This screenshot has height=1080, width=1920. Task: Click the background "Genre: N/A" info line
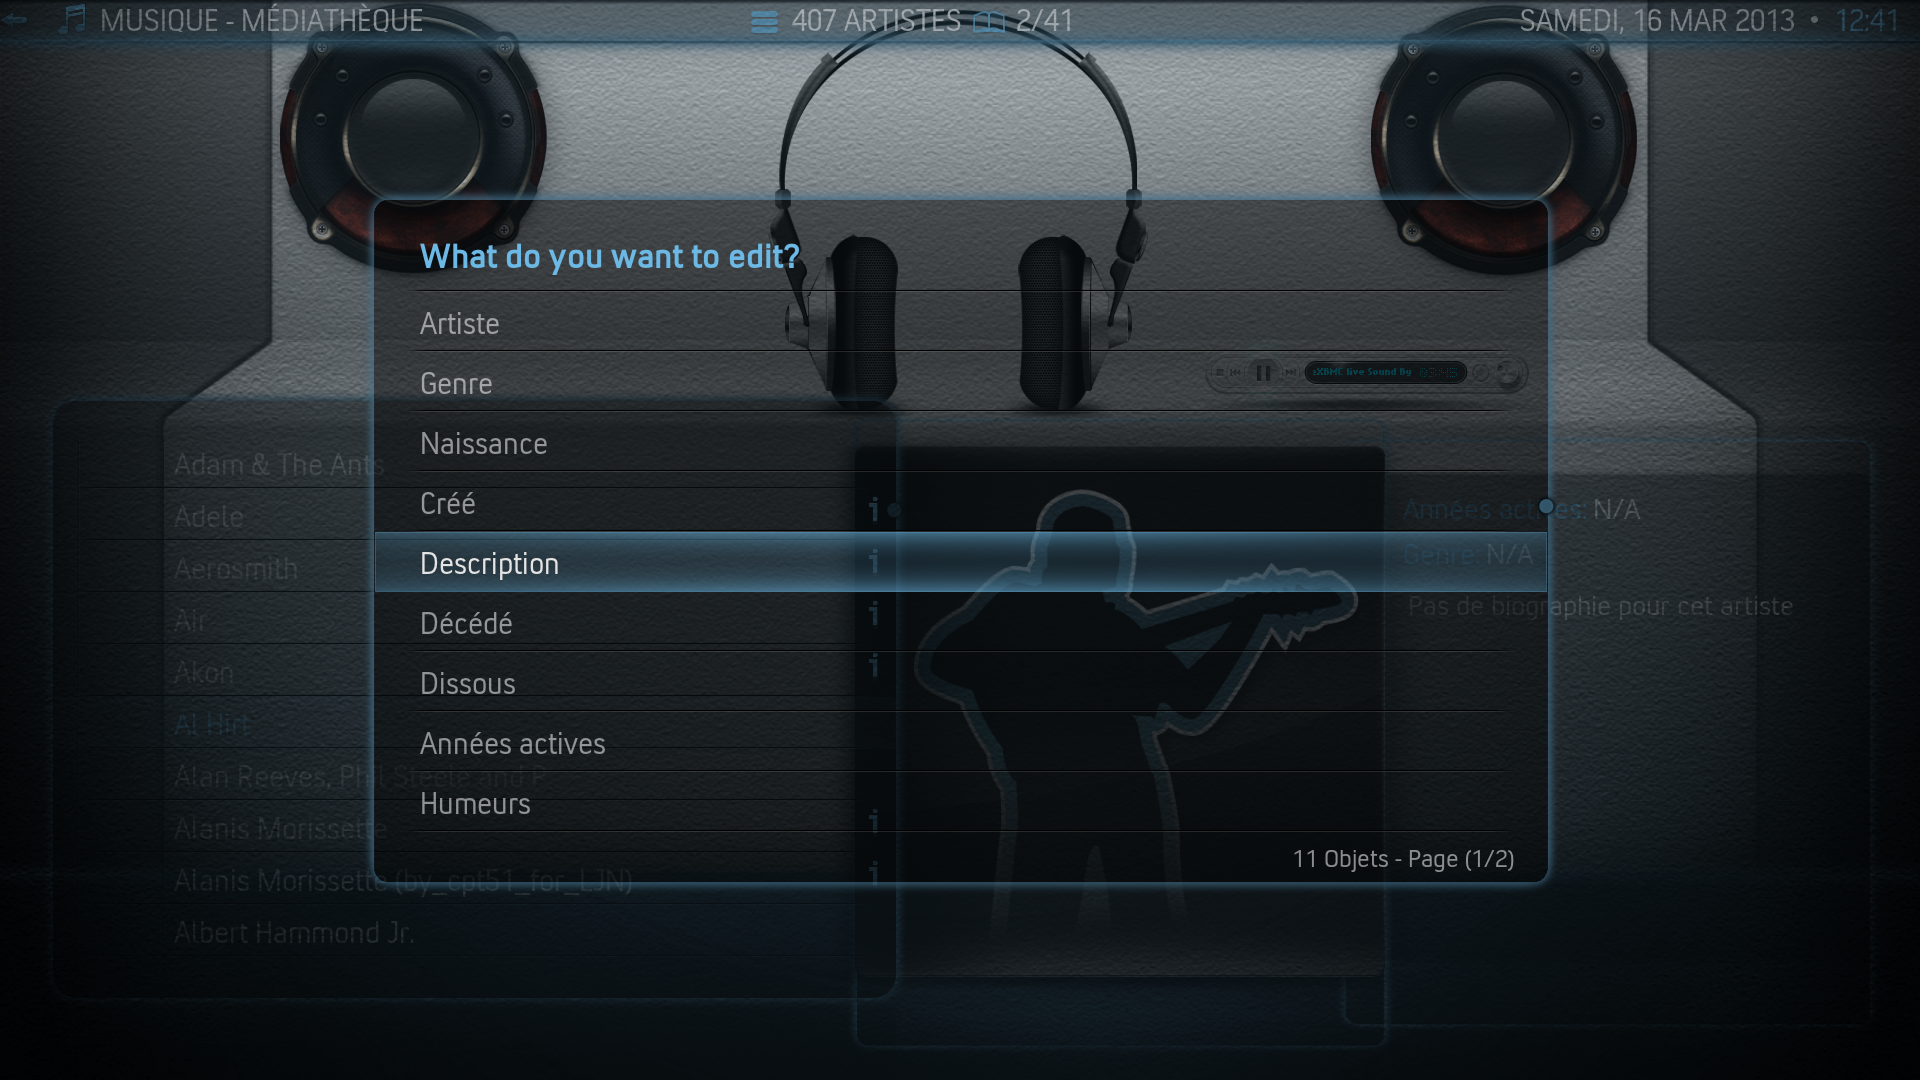tap(1467, 554)
